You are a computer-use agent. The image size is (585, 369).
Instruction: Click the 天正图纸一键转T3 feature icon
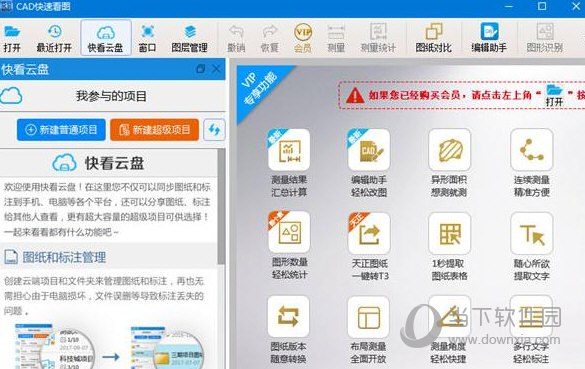[x=369, y=233]
